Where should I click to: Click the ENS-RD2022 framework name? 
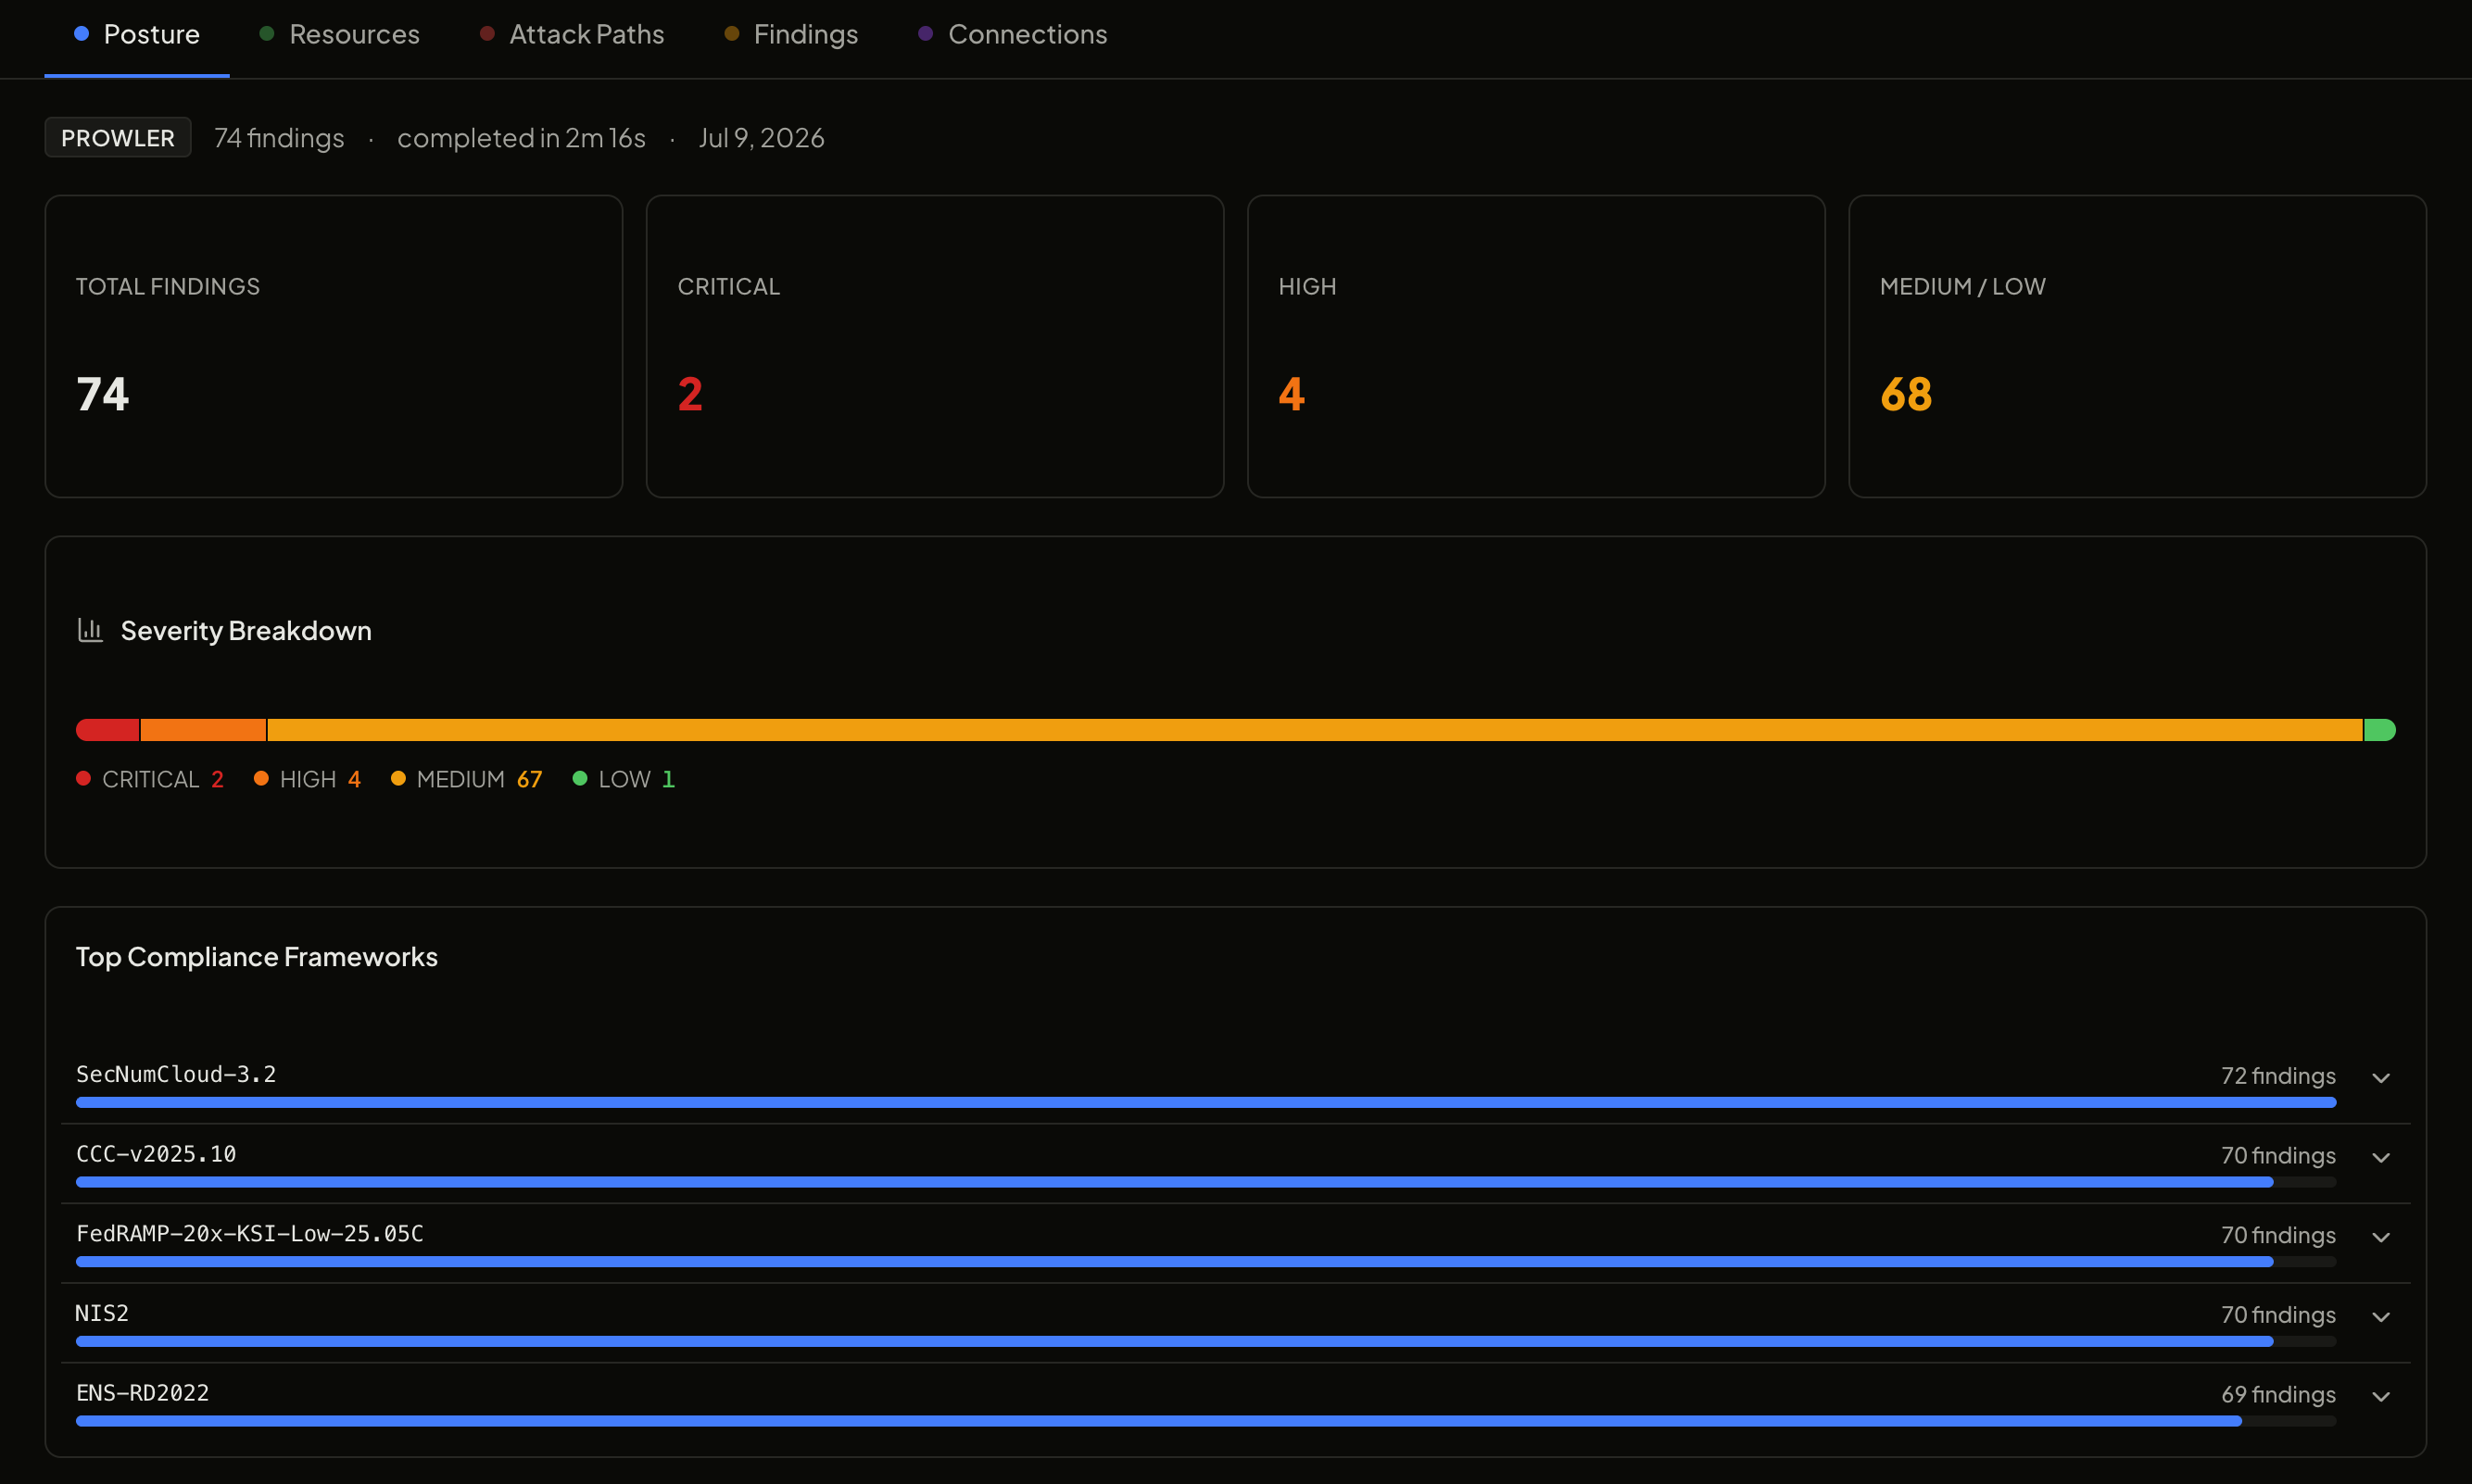point(142,1393)
